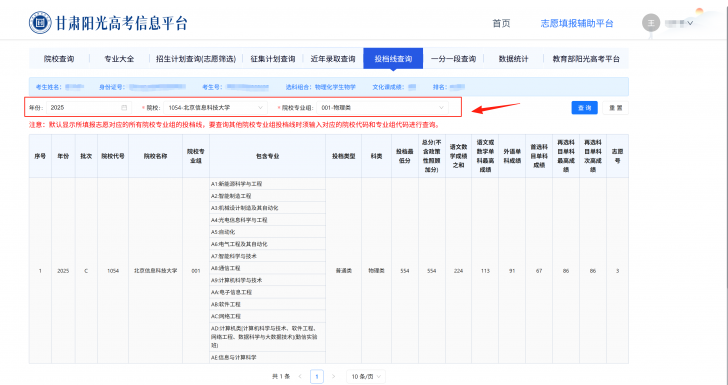Image resolution: width=728 pixels, height=385 pixels.
Task: Click the value 224 in the table
Action: pyautogui.click(x=458, y=271)
